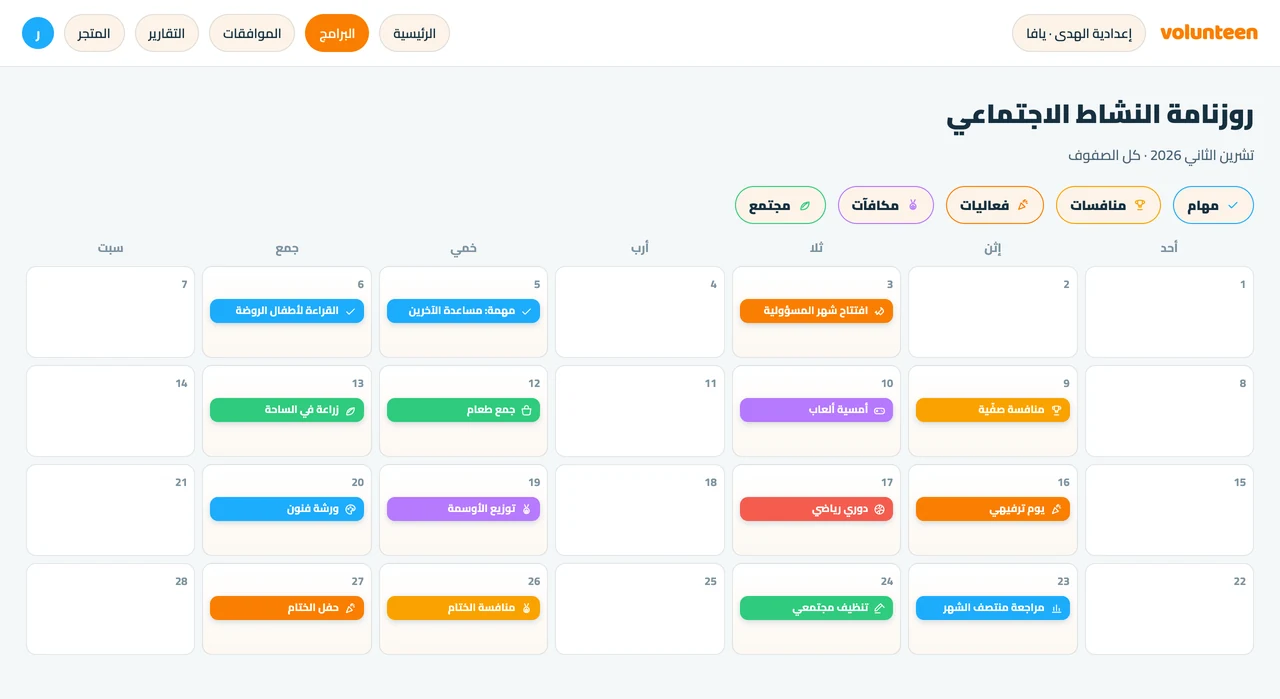
Task: Click the 'أرب' weekday header
Action: 640,247
